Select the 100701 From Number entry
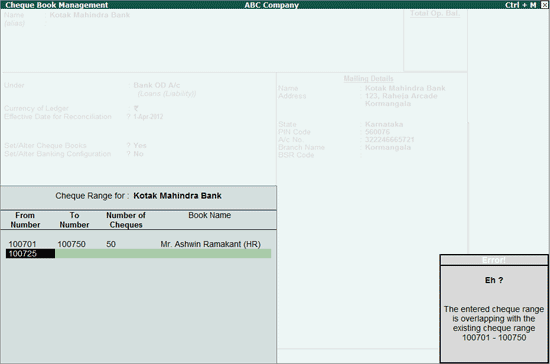550x364 pixels. (x=22, y=244)
